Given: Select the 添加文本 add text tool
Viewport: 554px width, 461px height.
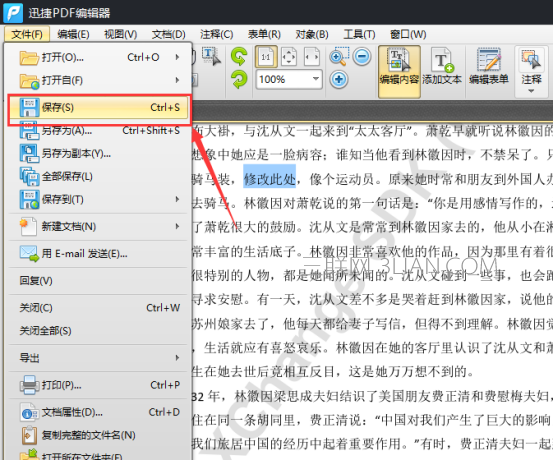Looking at the screenshot, I should click(442, 67).
